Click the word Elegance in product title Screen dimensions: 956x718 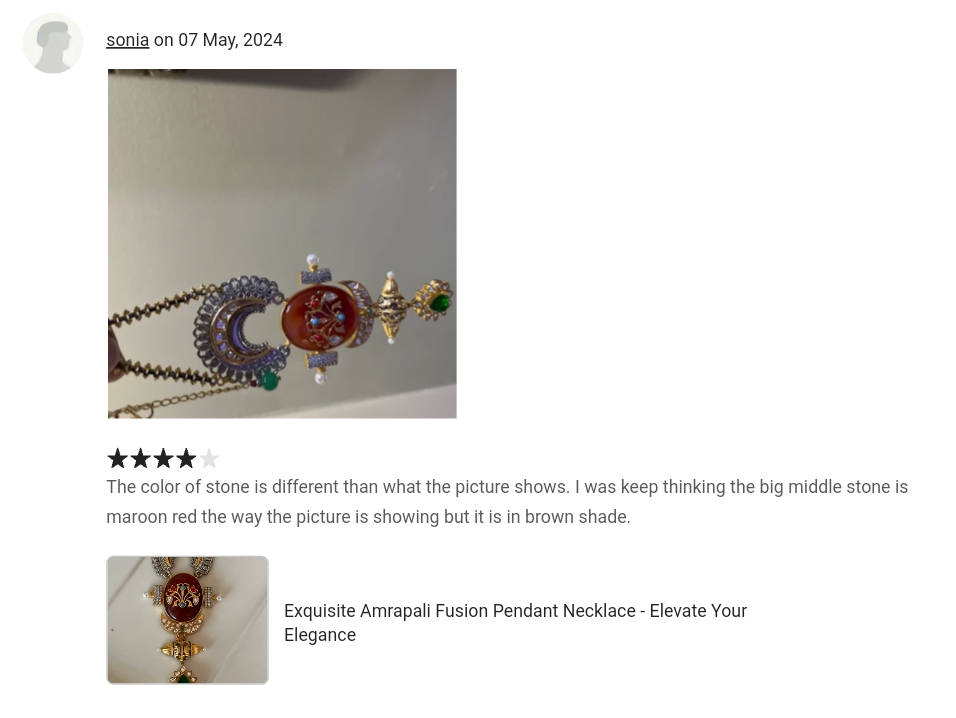320,635
